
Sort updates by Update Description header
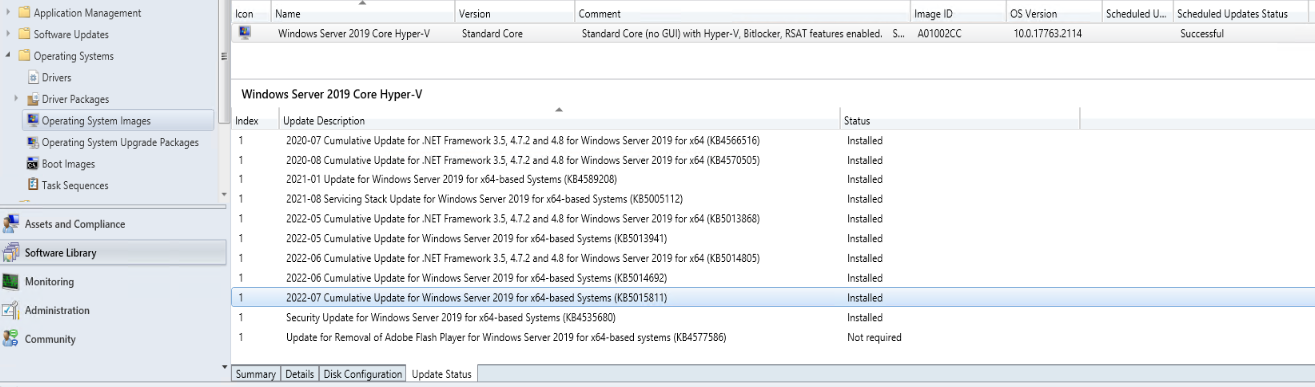(560, 121)
